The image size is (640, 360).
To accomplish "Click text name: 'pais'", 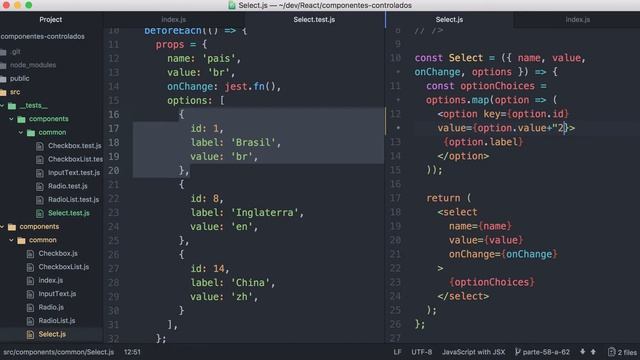I will pos(204,58).
